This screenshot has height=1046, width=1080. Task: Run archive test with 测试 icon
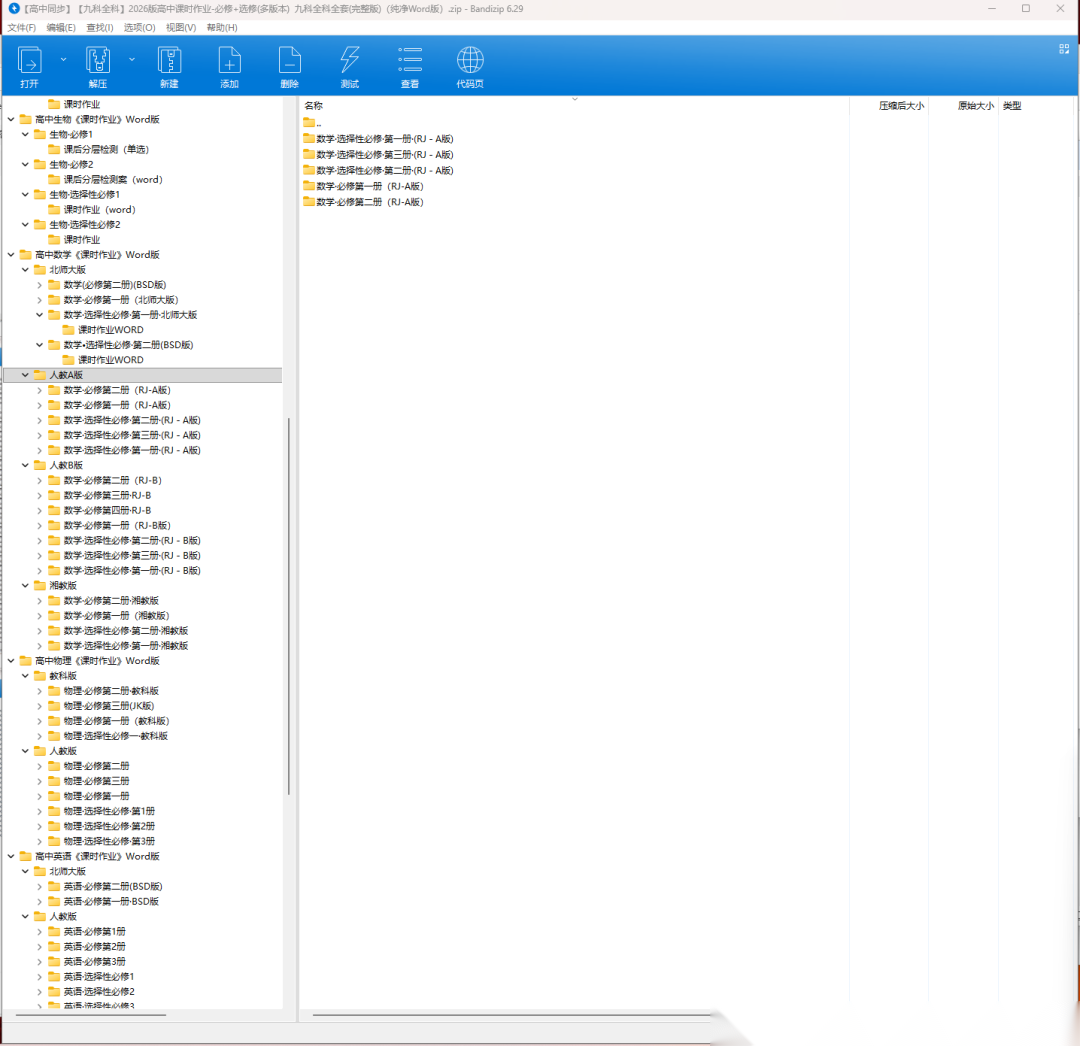(x=349, y=61)
